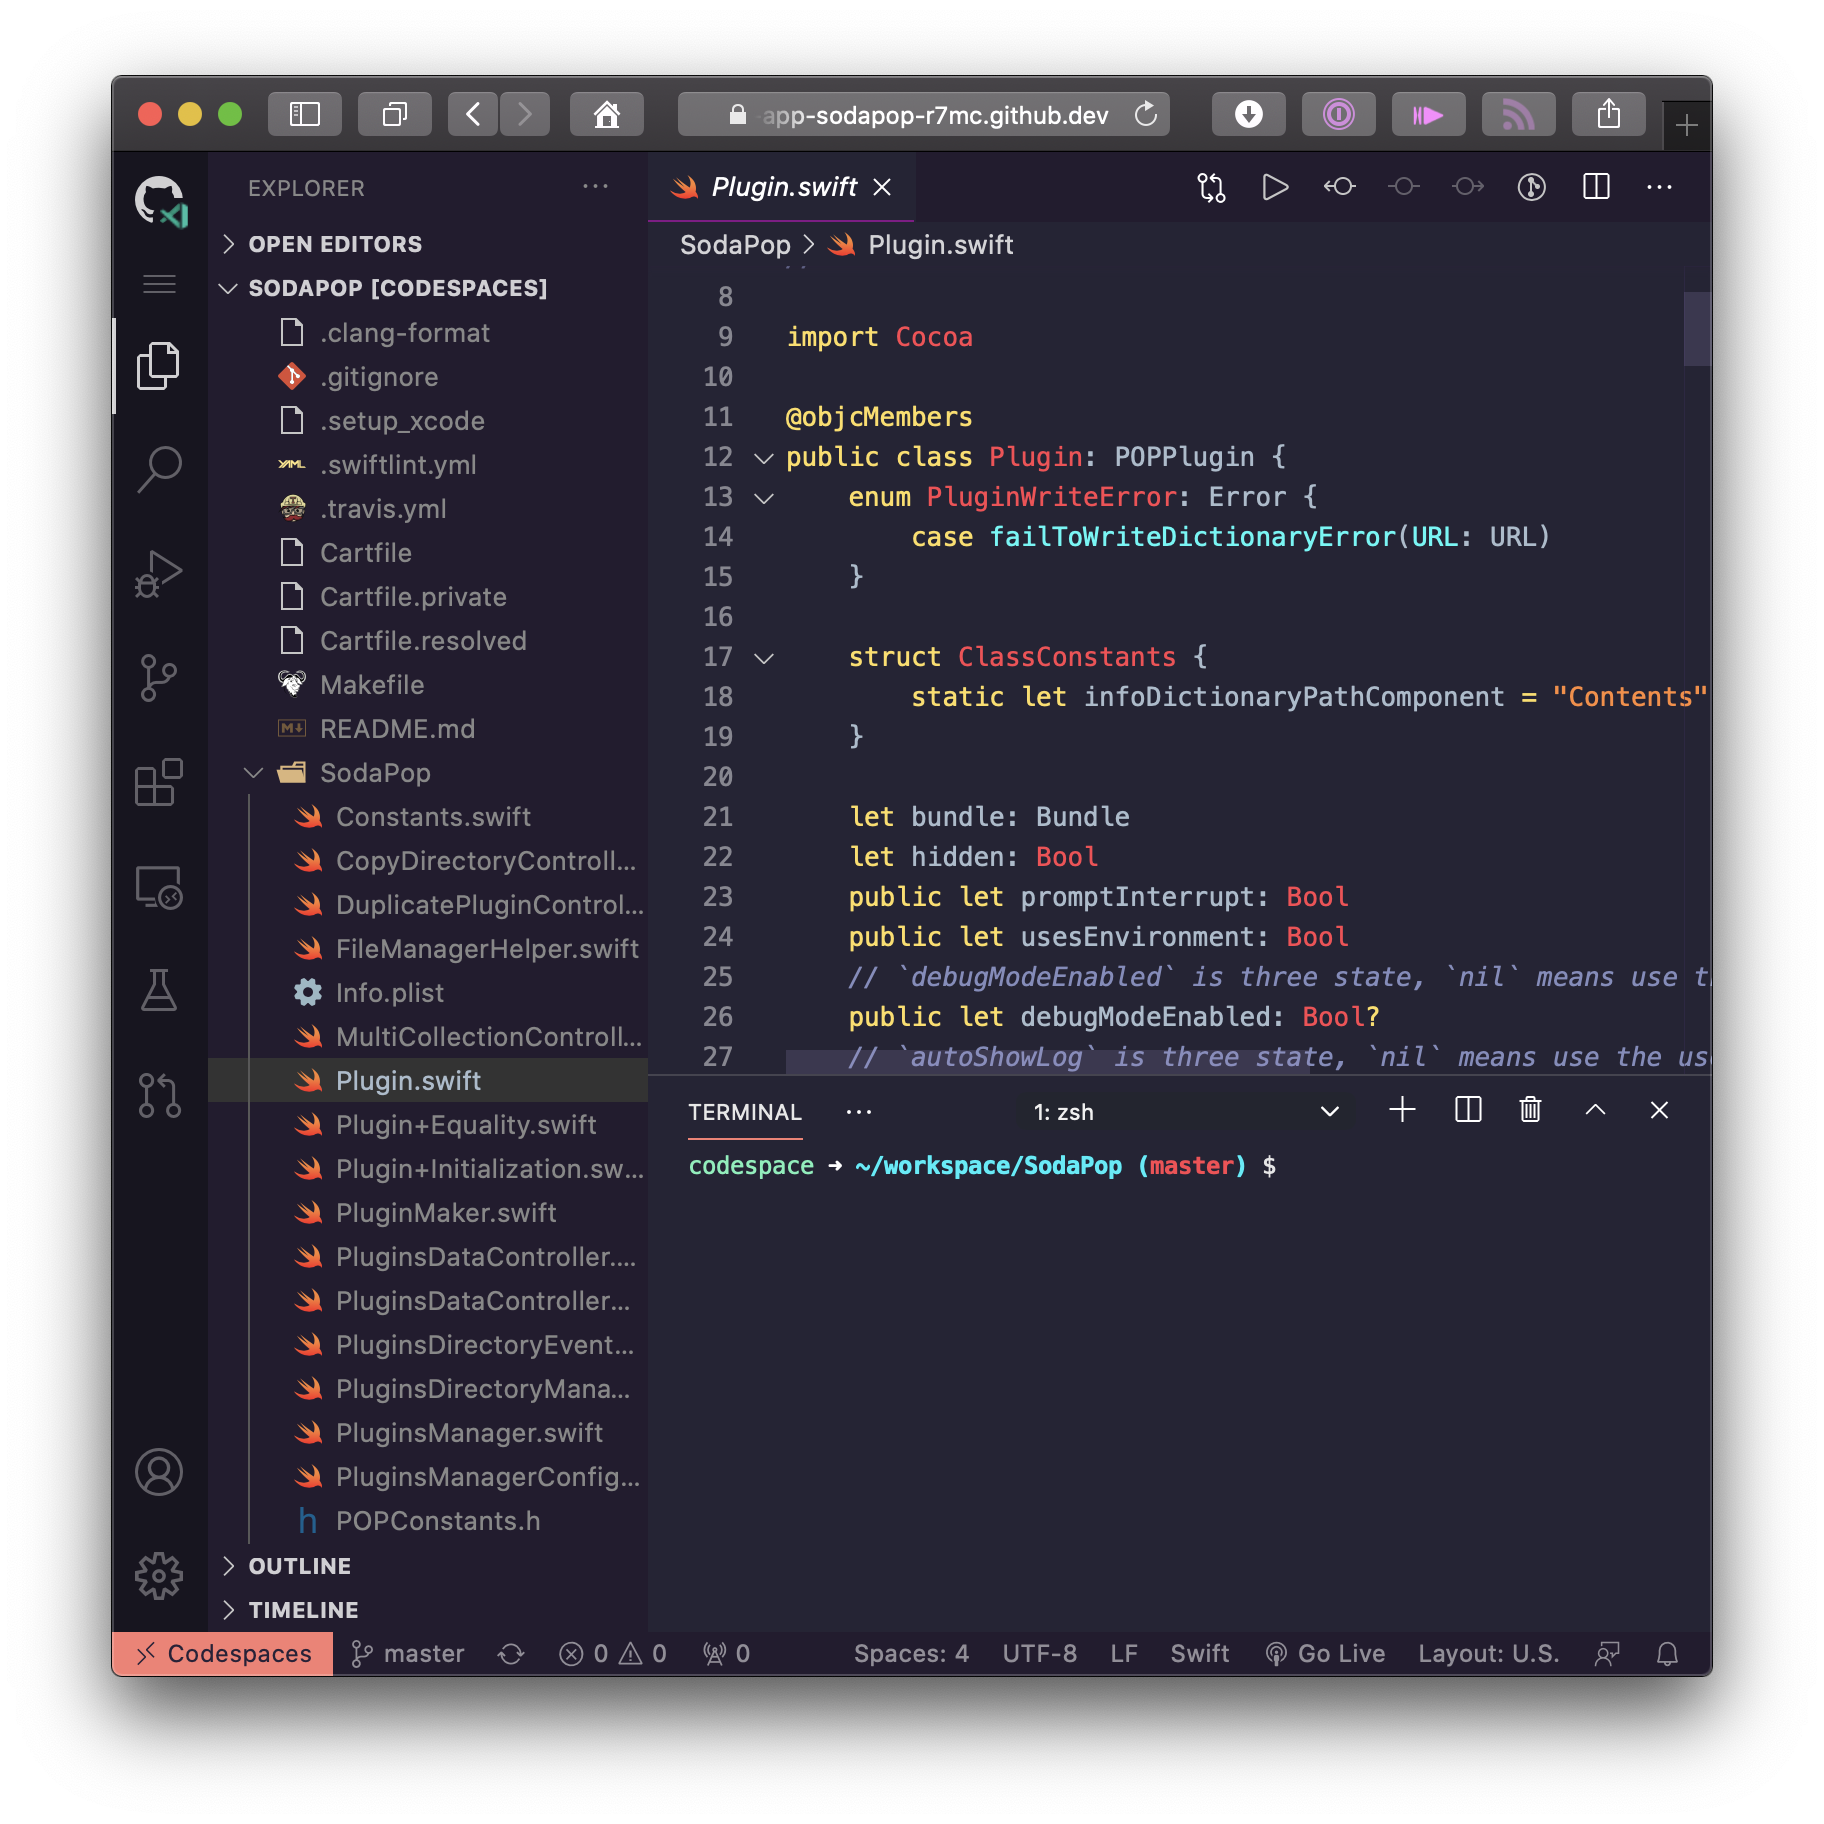This screenshot has width=1824, height=1824.
Task: Change LF end of line sequence
Action: [1124, 1654]
